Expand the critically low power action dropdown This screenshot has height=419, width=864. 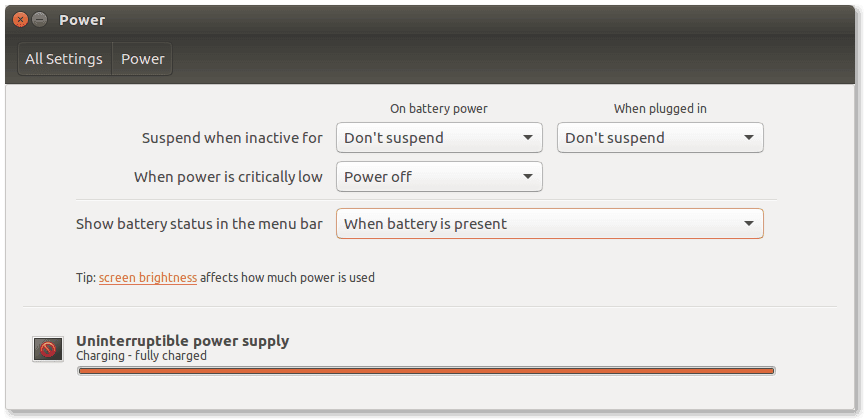439,177
